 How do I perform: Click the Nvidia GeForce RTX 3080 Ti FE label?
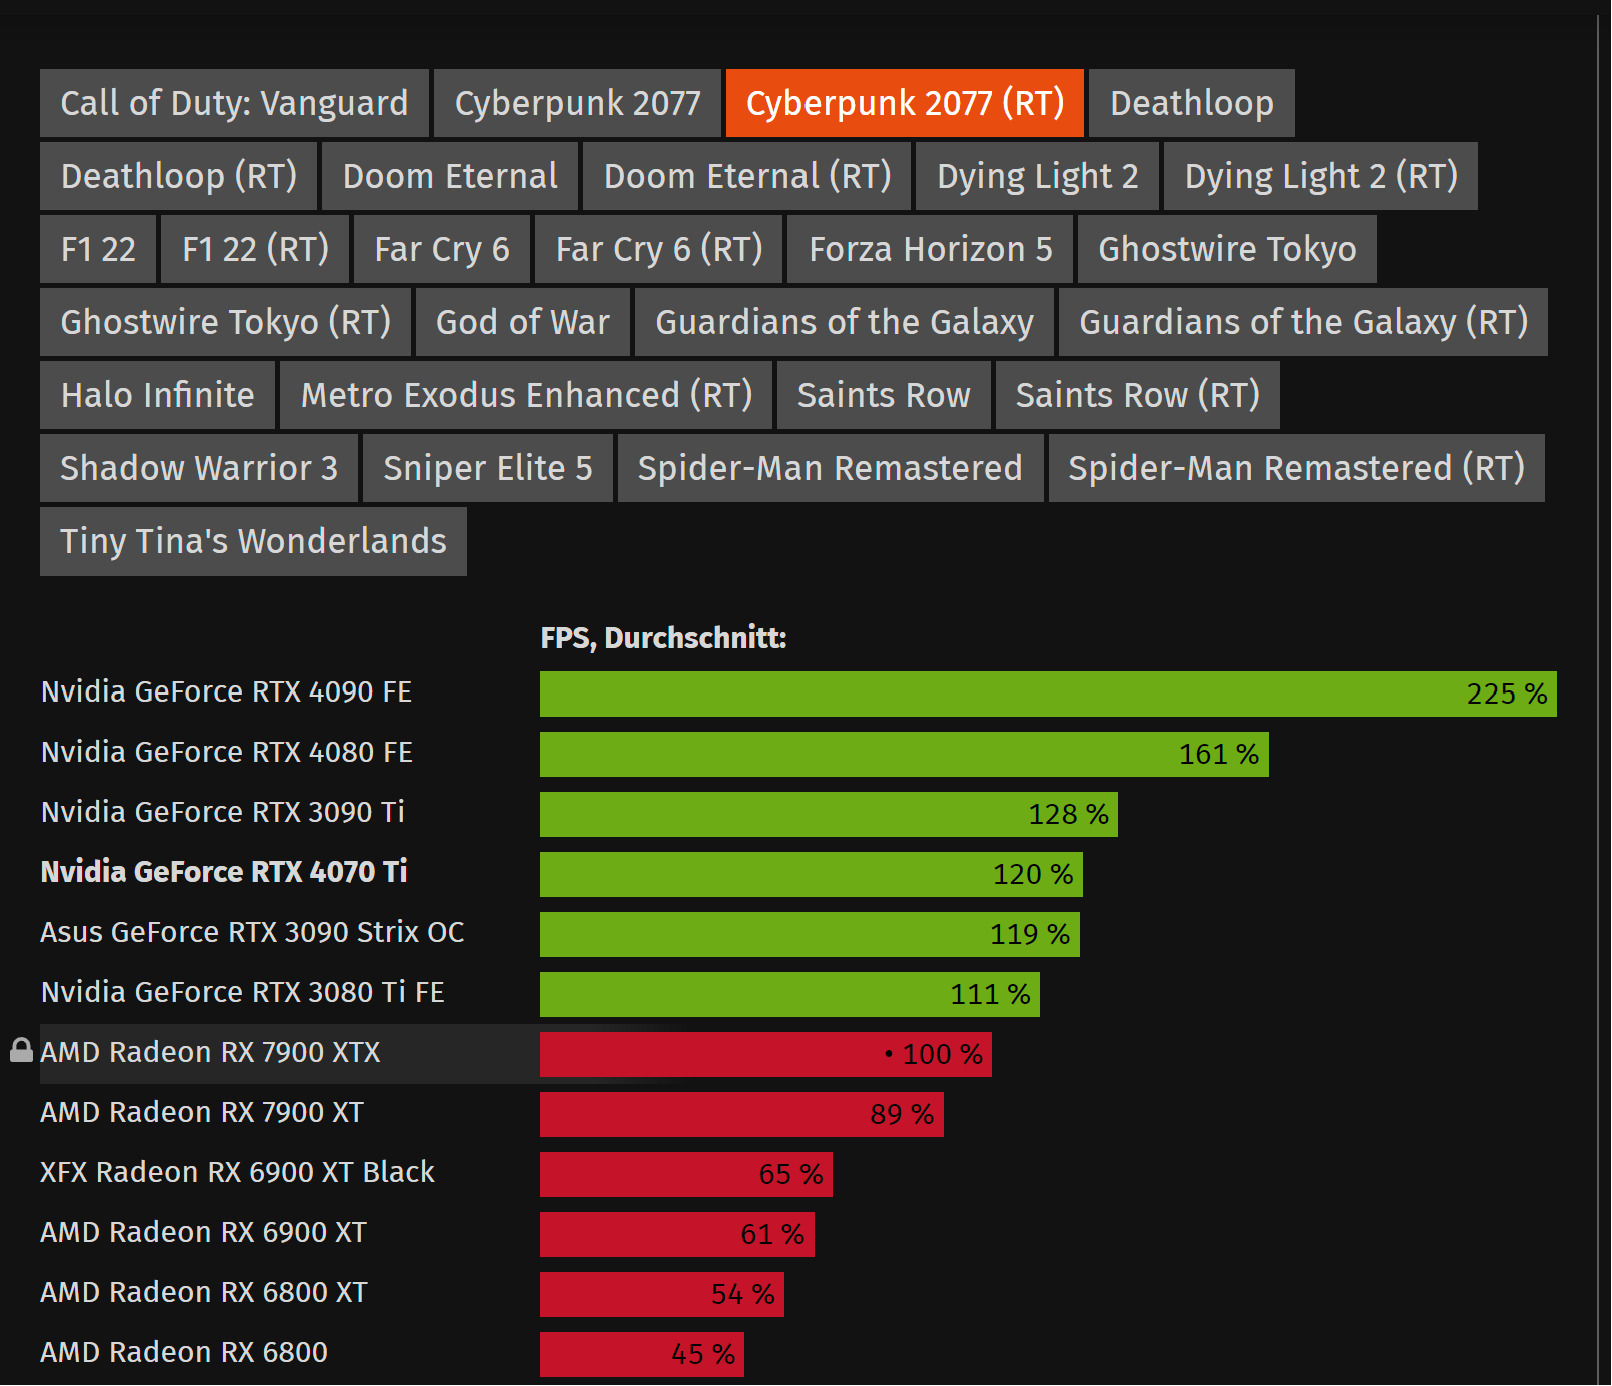pyautogui.click(x=242, y=992)
